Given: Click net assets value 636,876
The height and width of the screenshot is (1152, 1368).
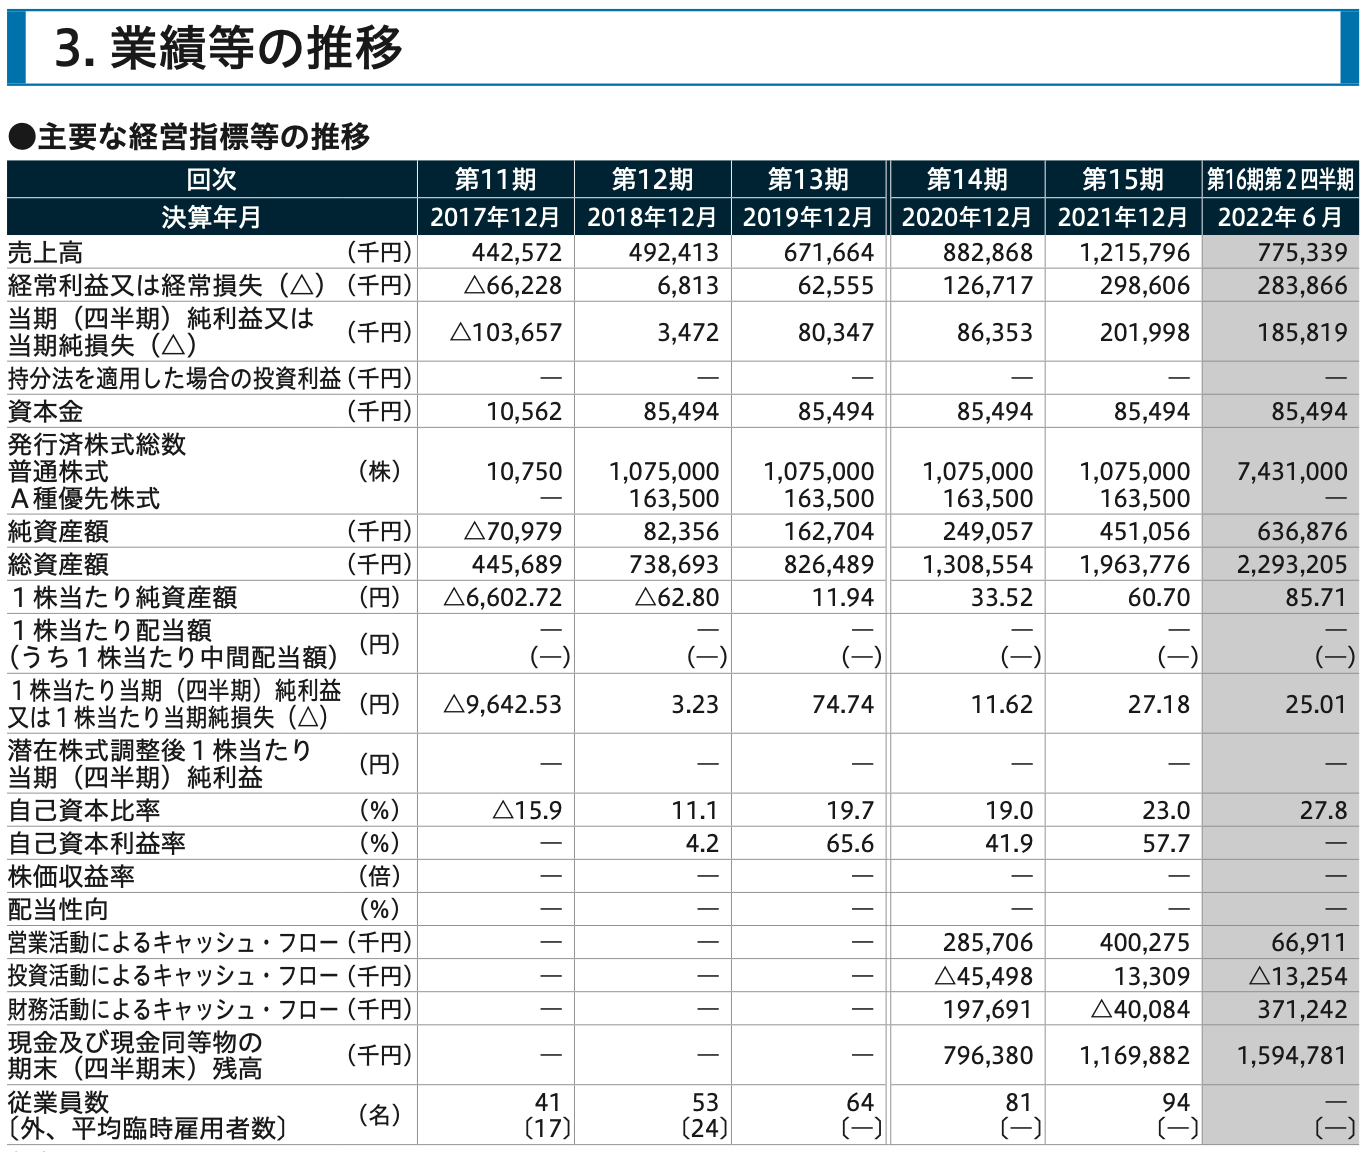Looking at the screenshot, I should pos(1302,531).
